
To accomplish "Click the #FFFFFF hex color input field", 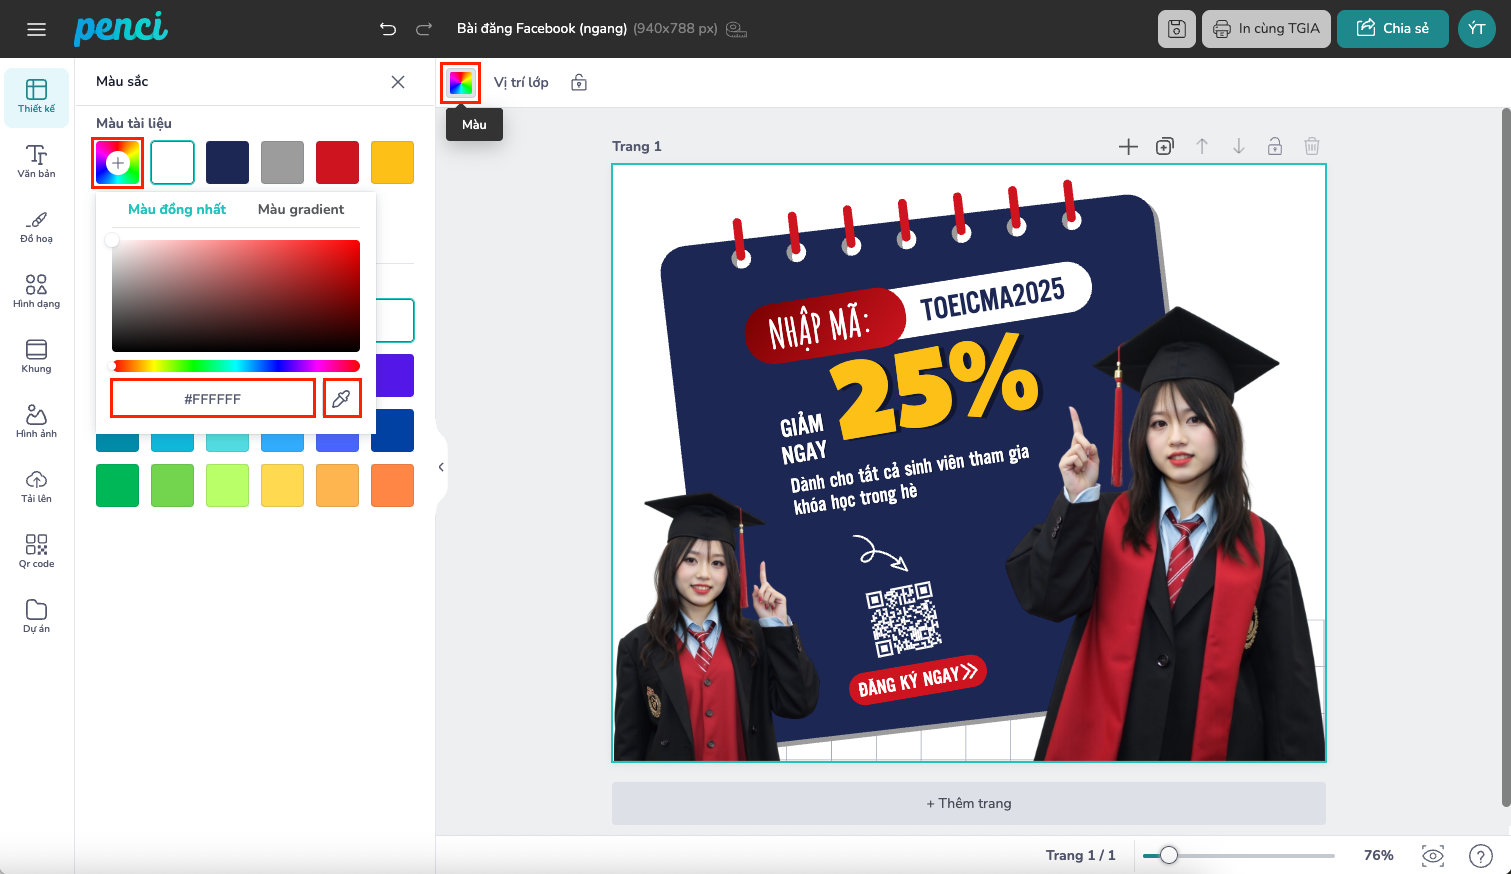I will [213, 399].
